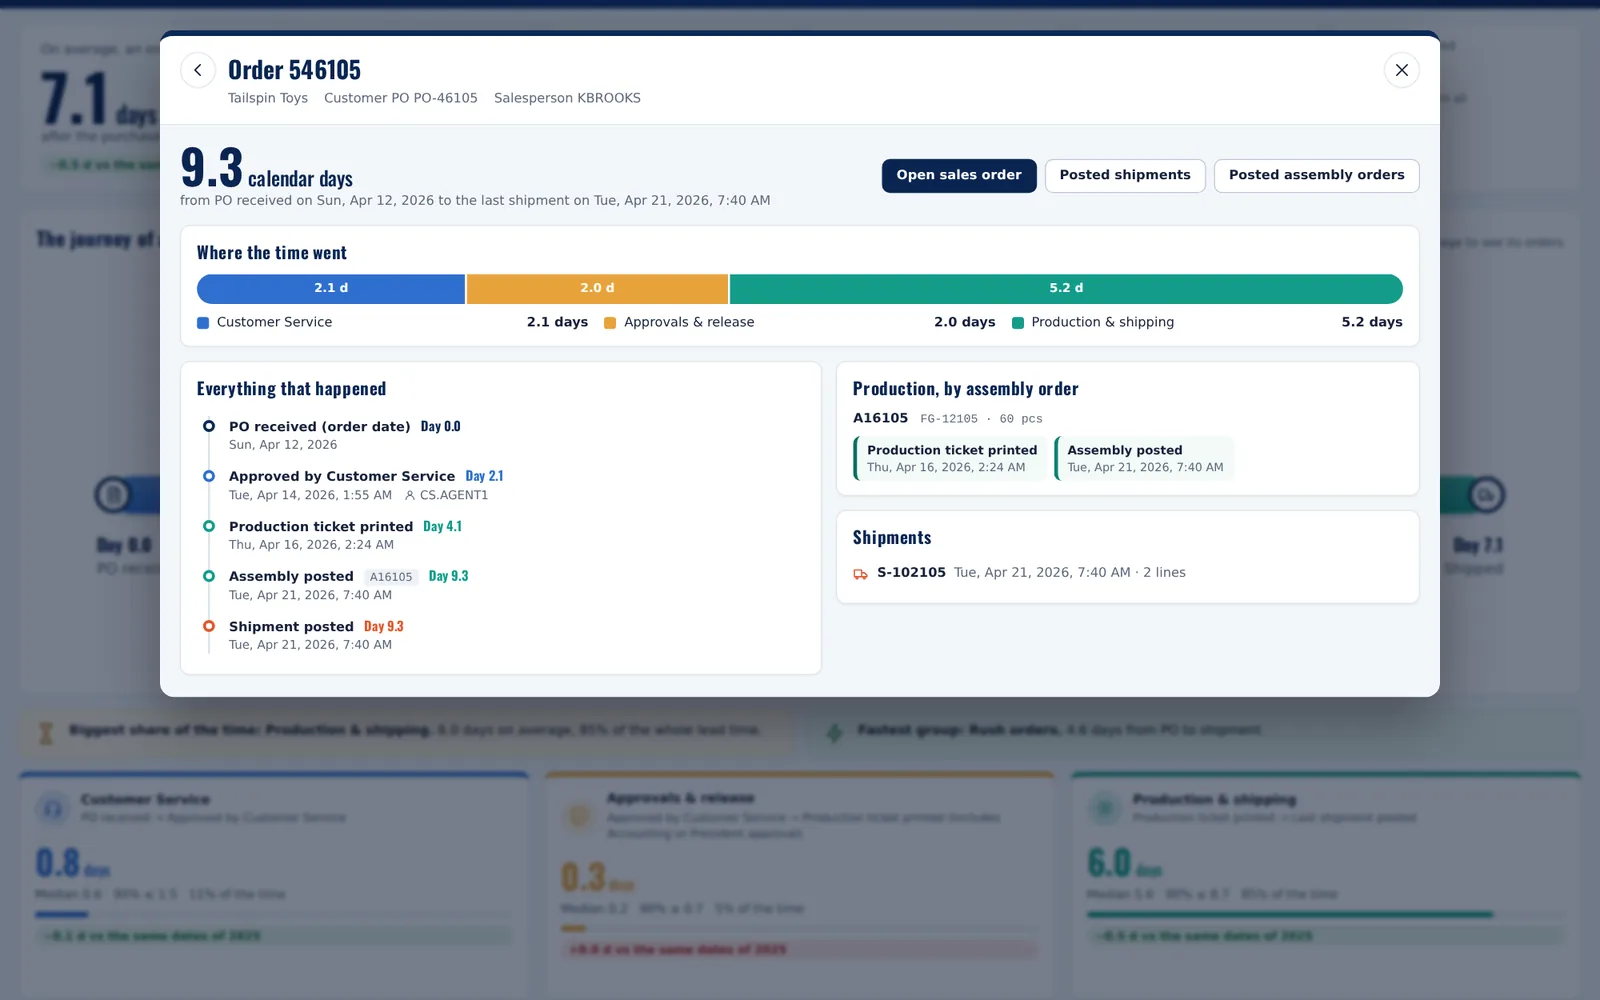Screen dimensions: 1600x1000
Task: Click assembly order A16105 in Production panel
Action: click(x=880, y=418)
